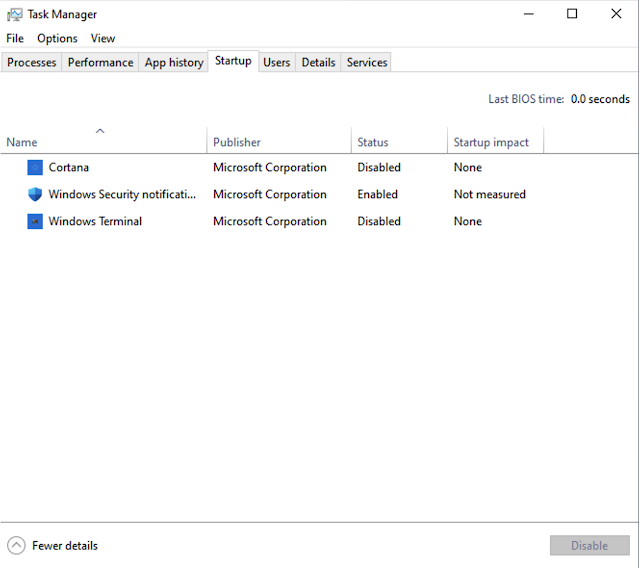This screenshot has height=568, width=639.
Task: Click Windows Terminal's Microsoft Corporation publisher cell
Action: [x=270, y=221]
